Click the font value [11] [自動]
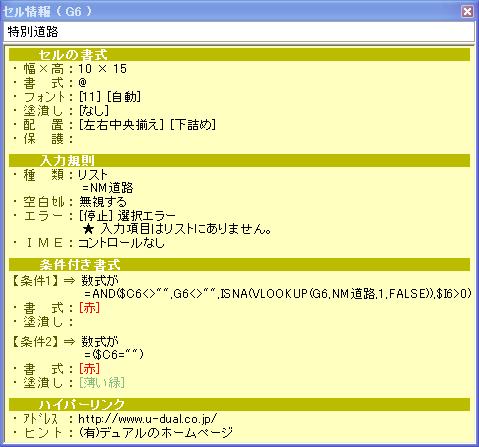This screenshot has height=447, width=479. [110, 97]
